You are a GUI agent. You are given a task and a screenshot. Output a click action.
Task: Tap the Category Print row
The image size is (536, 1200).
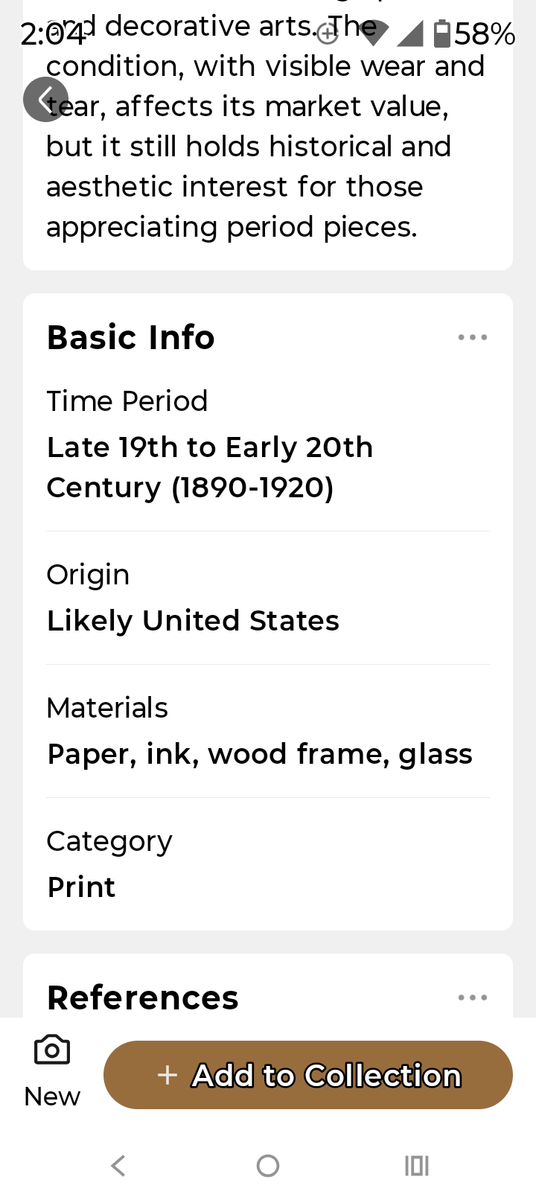pyautogui.click(x=268, y=864)
